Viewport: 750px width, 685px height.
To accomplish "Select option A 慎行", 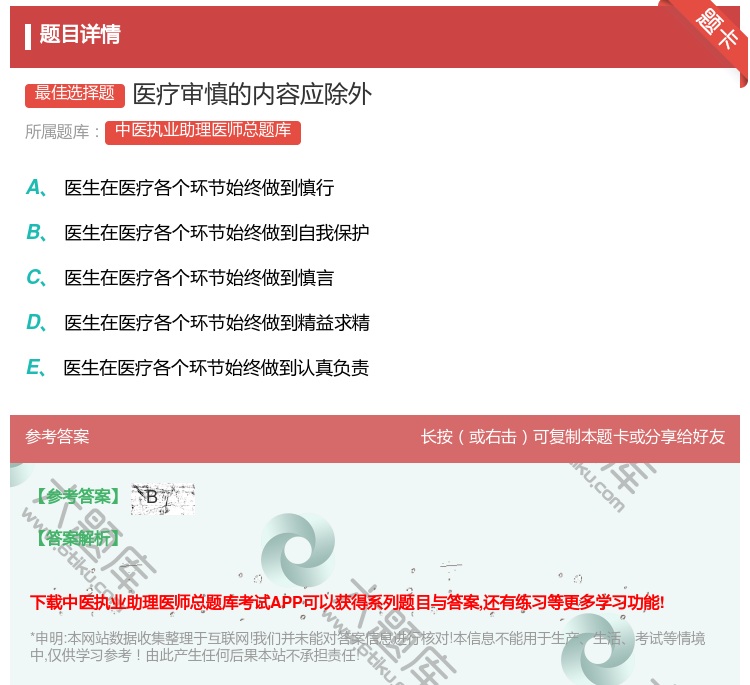I will click(199, 188).
